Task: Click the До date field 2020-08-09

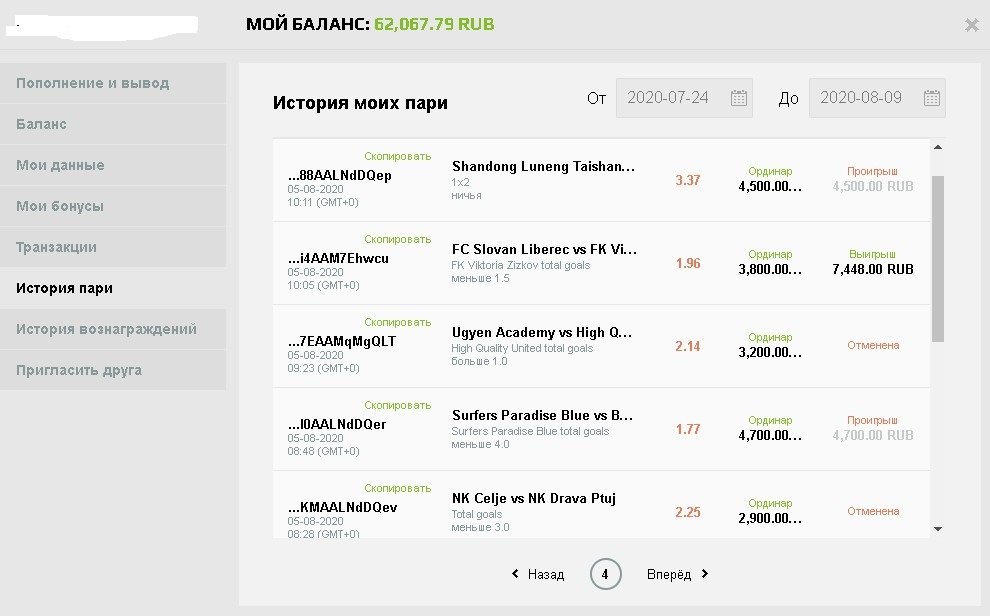Action: pos(861,98)
